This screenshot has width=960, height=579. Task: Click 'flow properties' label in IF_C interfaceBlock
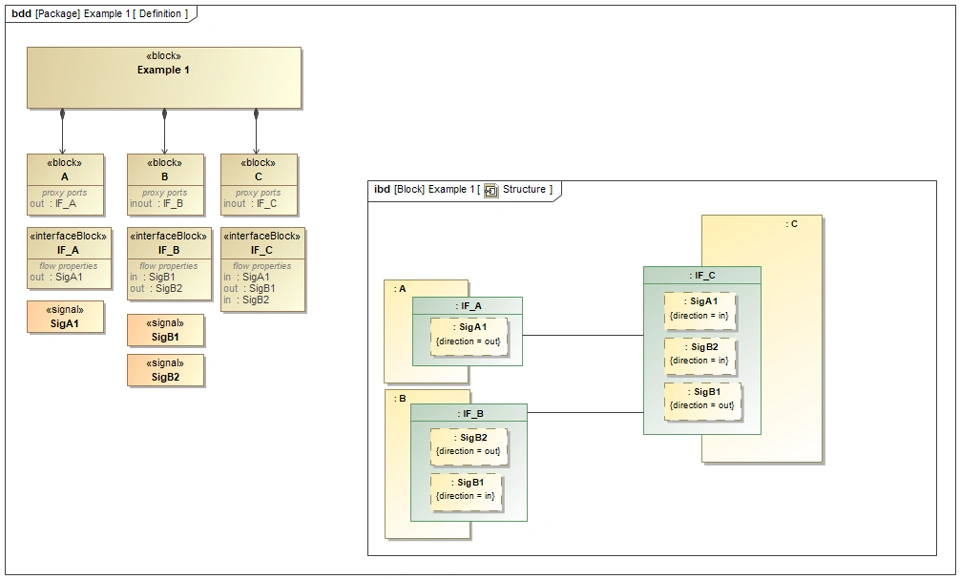pos(262,266)
